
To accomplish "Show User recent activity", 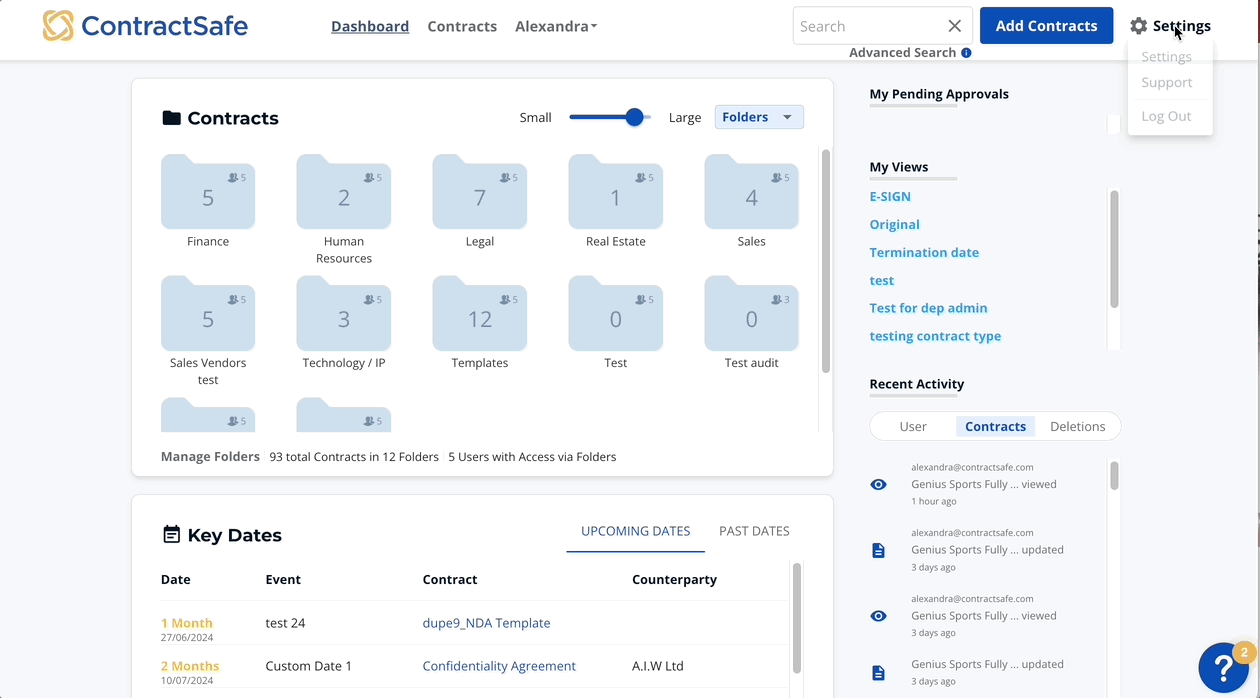I will coord(913,426).
